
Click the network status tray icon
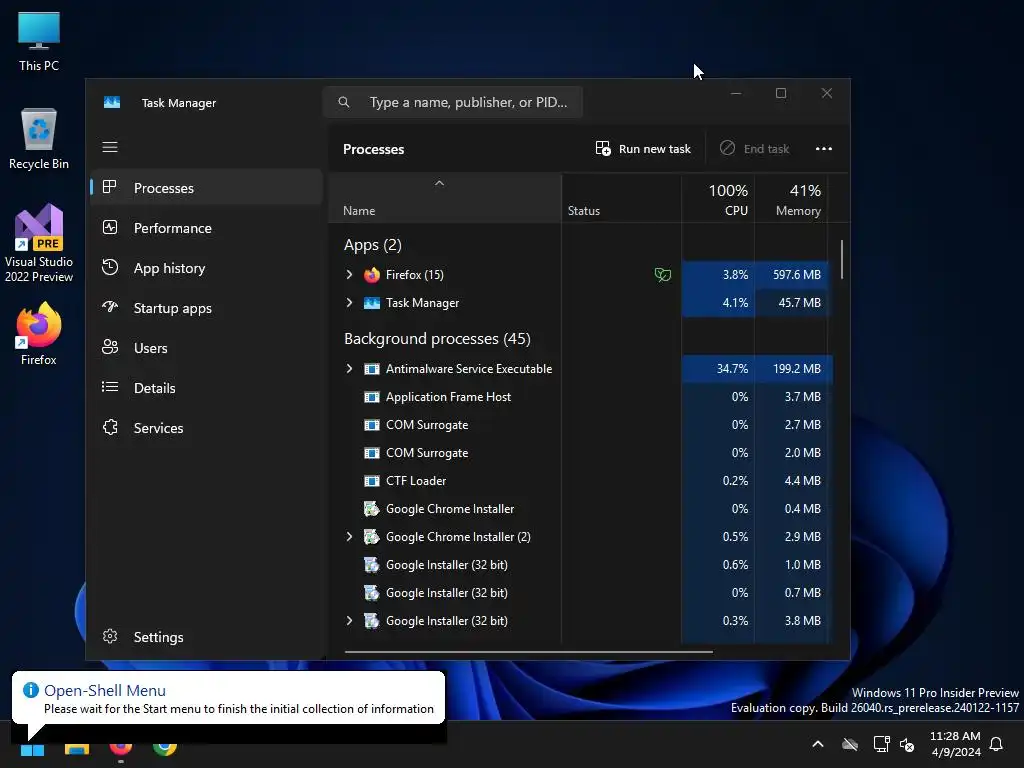[881, 744]
